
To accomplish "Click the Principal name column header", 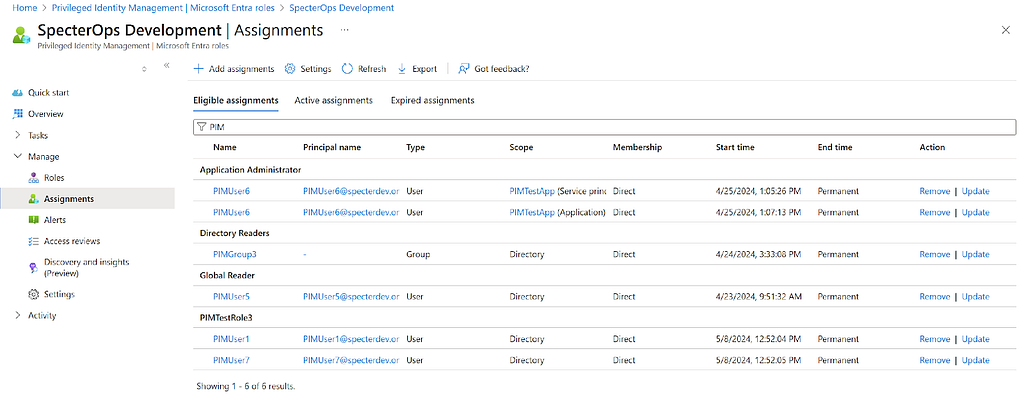I will click(332, 148).
